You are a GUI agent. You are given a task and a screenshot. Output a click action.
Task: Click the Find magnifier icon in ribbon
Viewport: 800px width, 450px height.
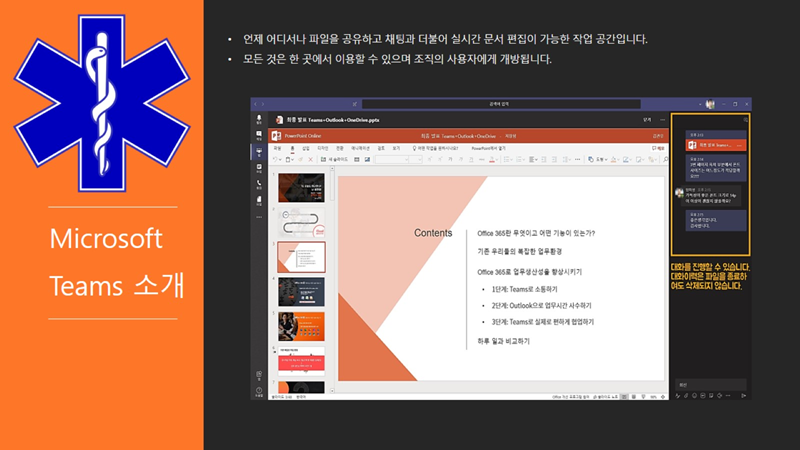(x=665, y=160)
